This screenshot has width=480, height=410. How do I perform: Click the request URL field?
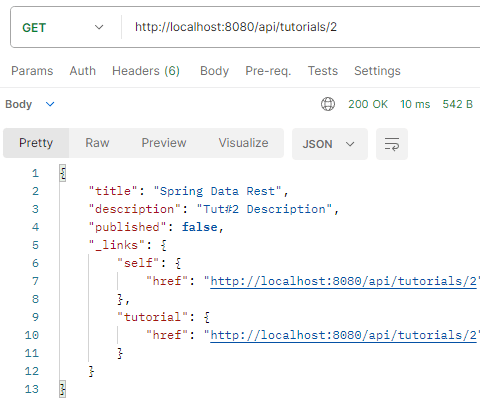click(x=301, y=27)
